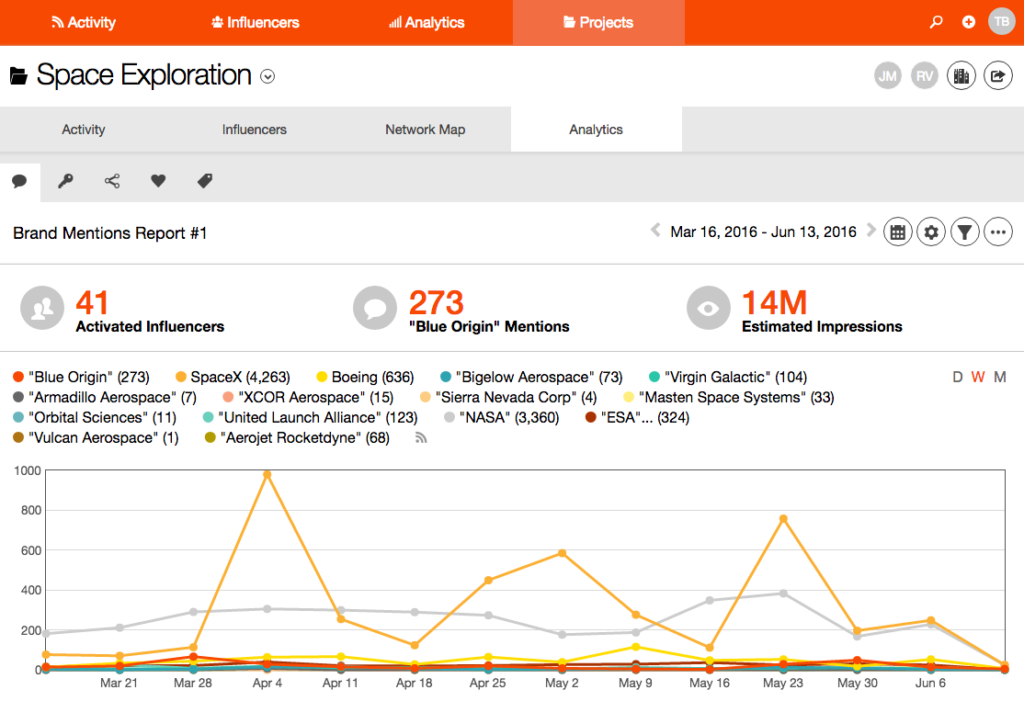
Task: Click the date range Mar 16 - Jun 13 text
Action: 763,232
